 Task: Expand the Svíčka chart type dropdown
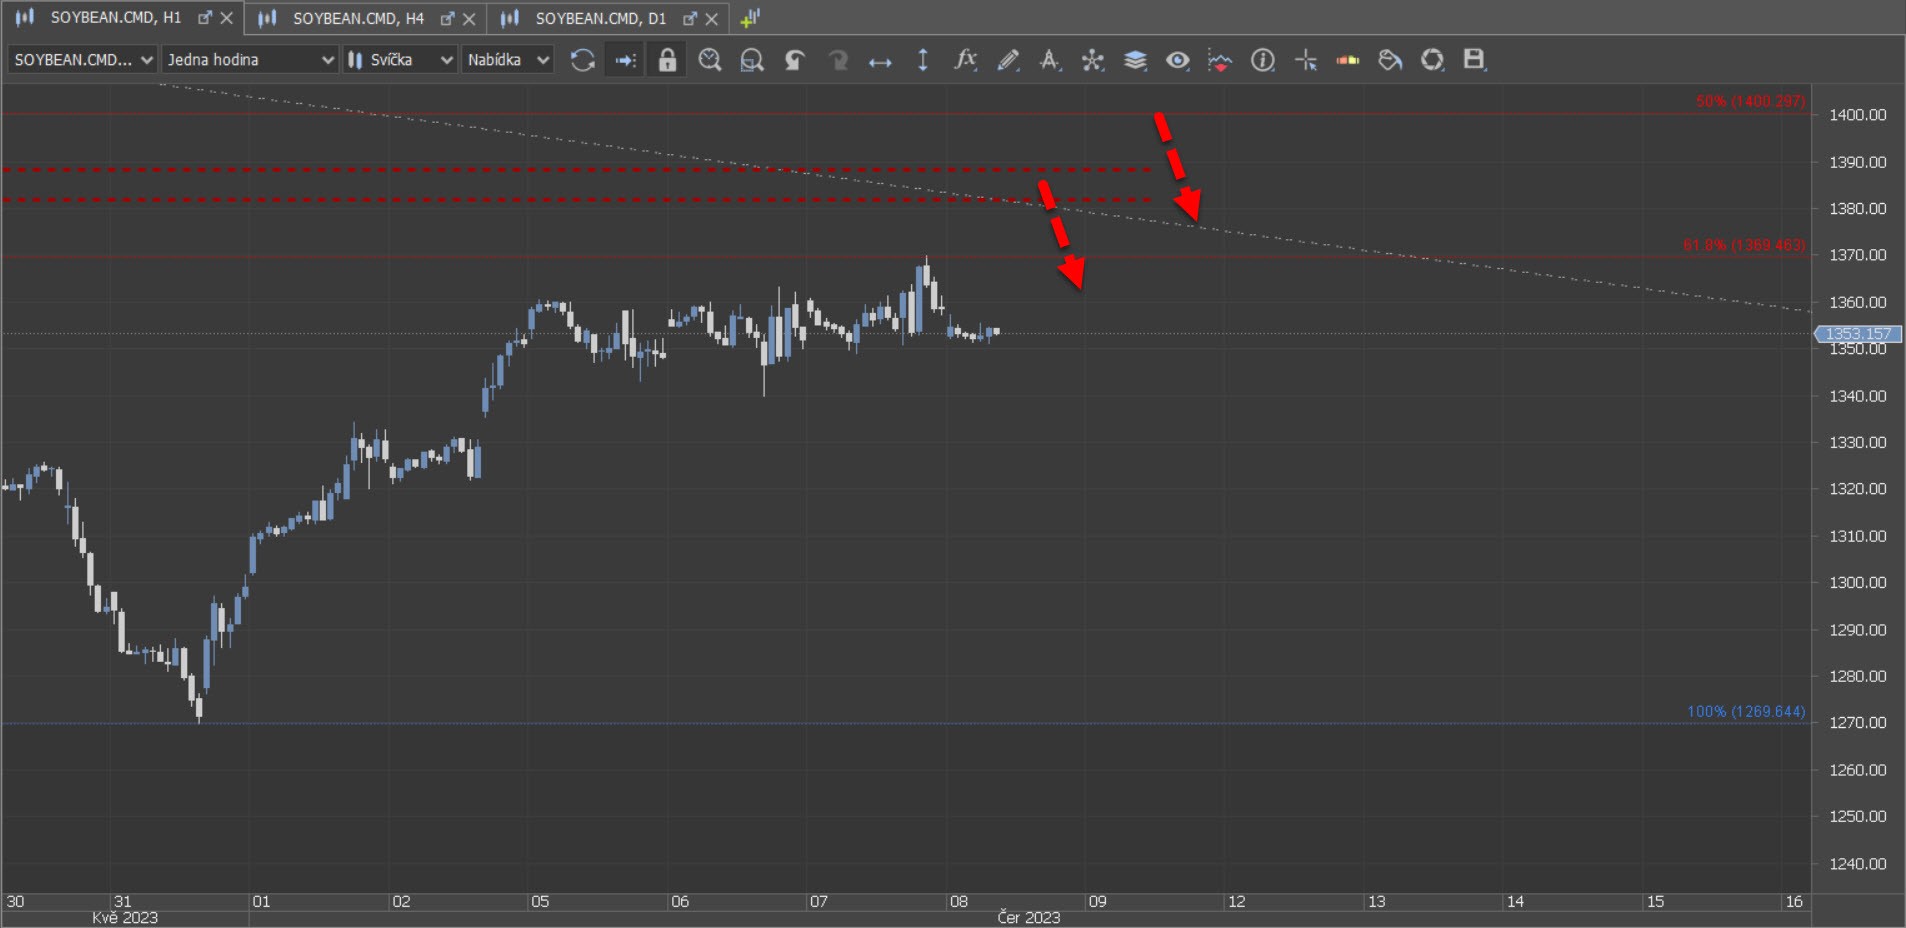(400, 60)
